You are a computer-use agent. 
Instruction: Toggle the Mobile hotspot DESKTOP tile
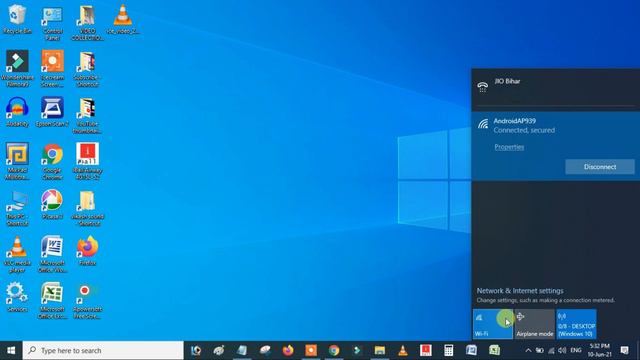pyautogui.click(x=576, y=324)
